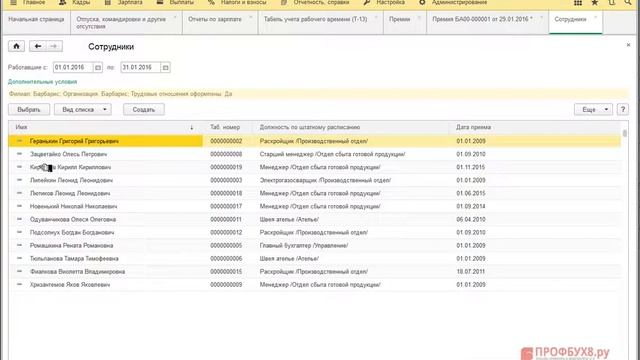The width and height of the screenshot is (640, 360).
Task: Click the Выбрать button
Action: coord(29,109)
